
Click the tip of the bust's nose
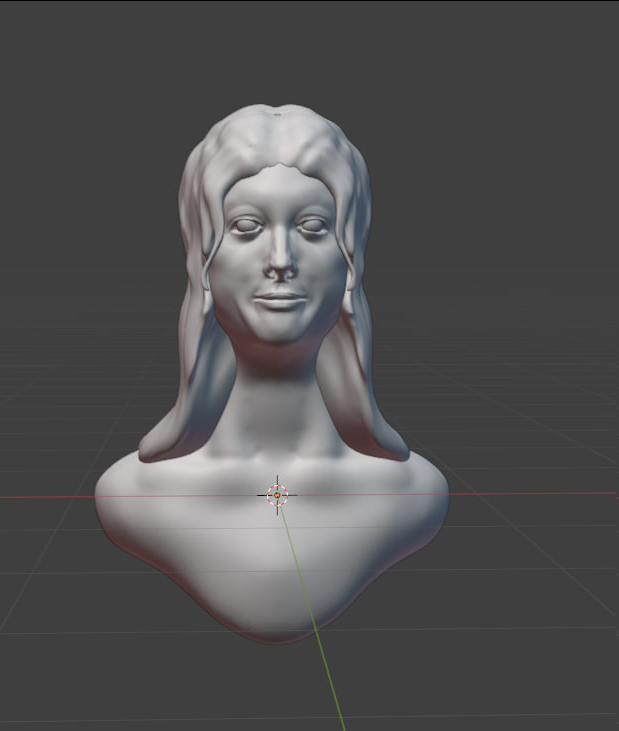(x=281, y=269)
